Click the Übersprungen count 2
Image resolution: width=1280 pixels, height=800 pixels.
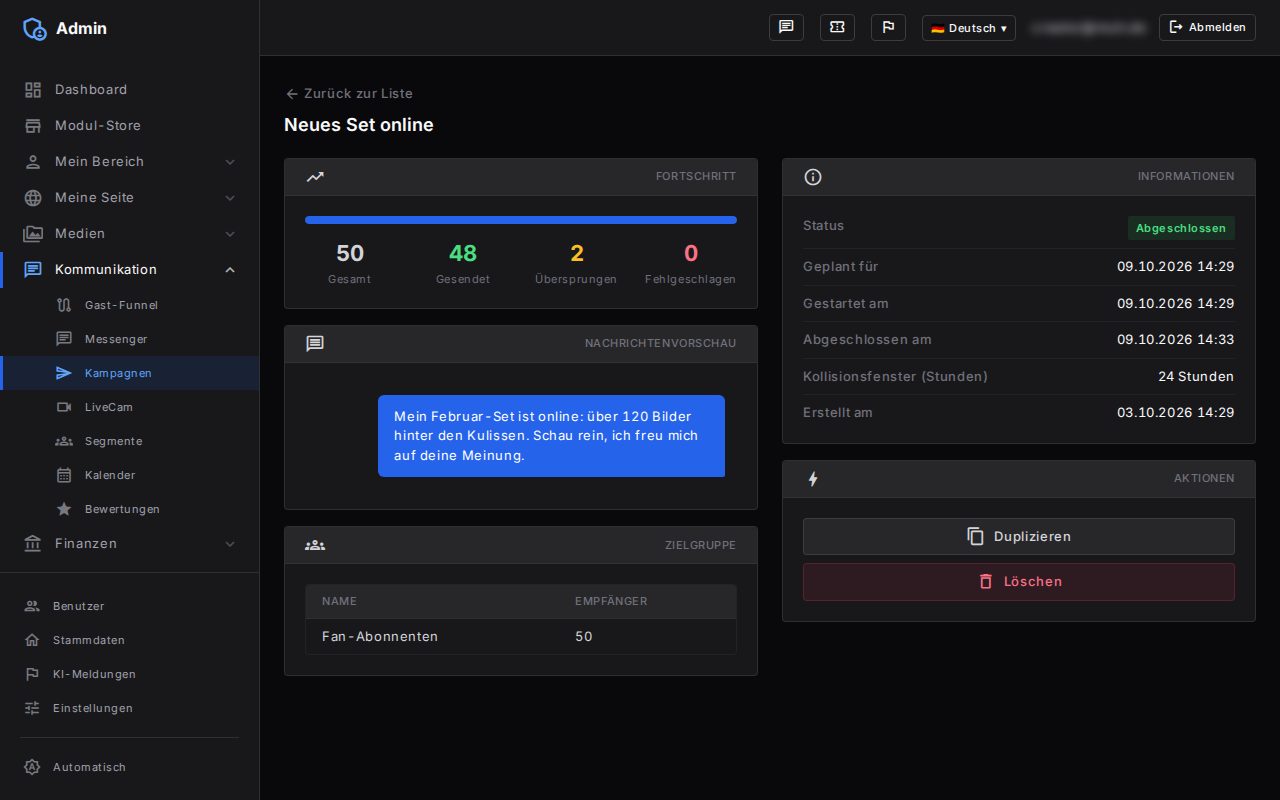577,253
